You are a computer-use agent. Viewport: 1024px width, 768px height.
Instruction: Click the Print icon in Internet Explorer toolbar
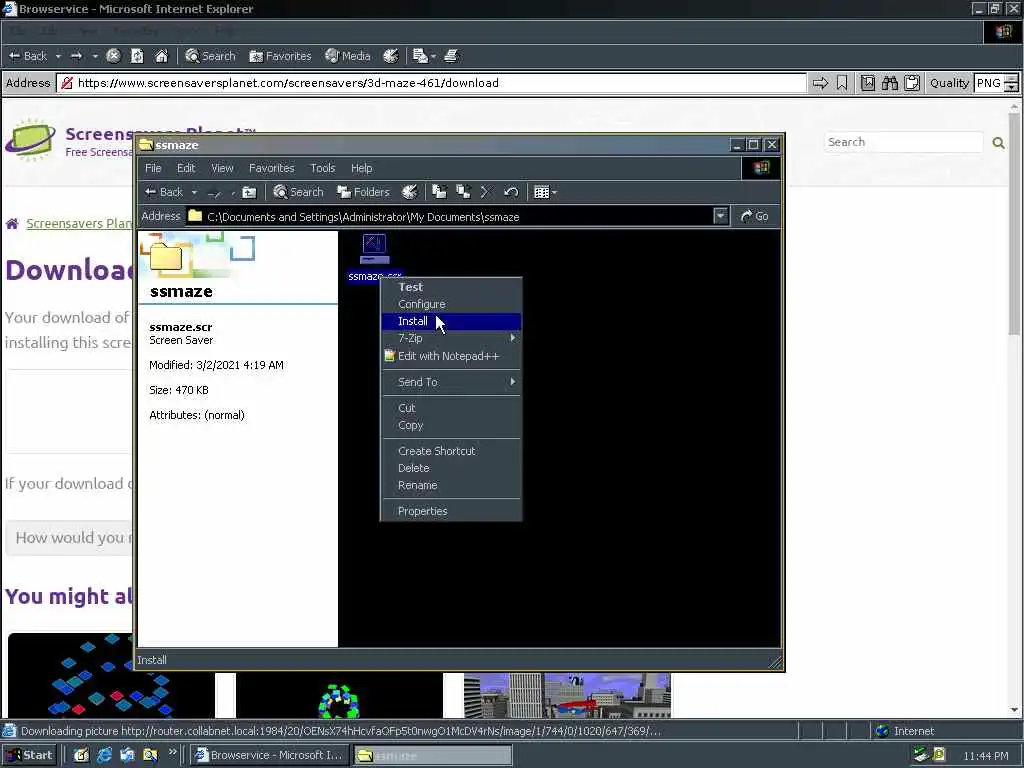tap(452, 56)
